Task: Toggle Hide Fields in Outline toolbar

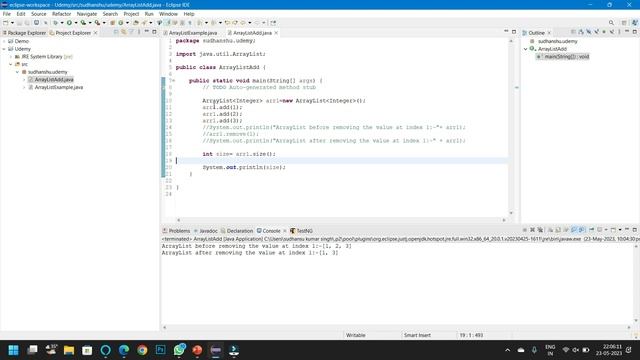Action: click(x=589, y=32)
